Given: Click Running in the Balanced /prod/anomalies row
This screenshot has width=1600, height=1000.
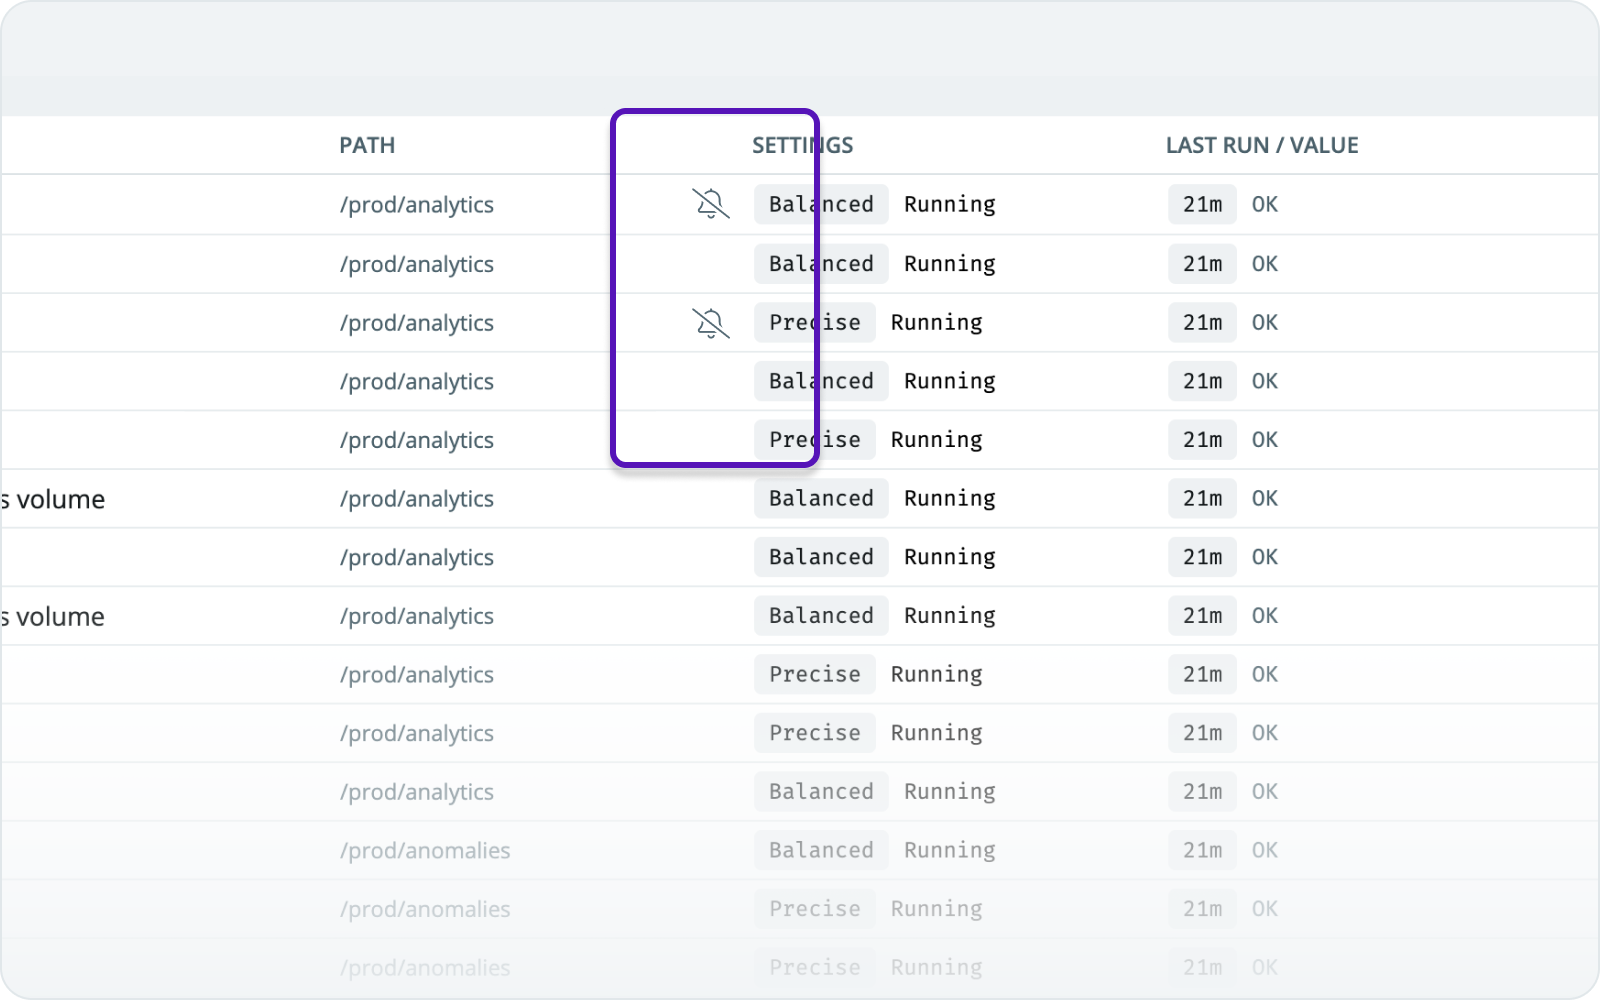Looking at the screenshot, I should tap(950, 850).
